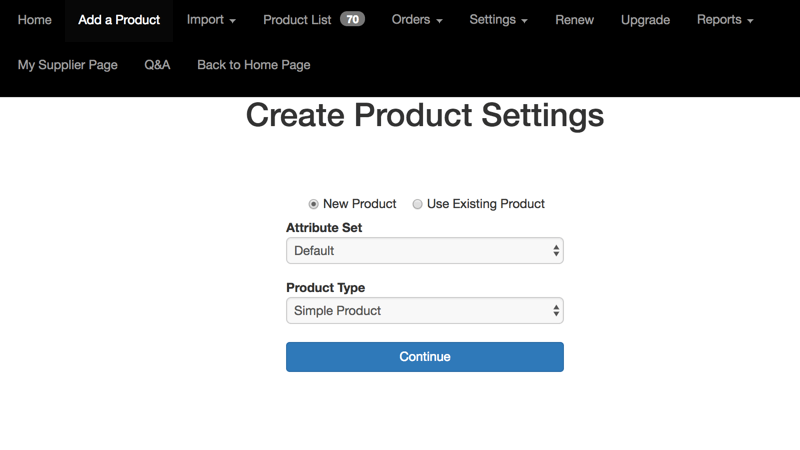This screenshot has width=800, height=450.
Task: Open the Attribute Set dropdown
Action: click(x=424, y=251)
